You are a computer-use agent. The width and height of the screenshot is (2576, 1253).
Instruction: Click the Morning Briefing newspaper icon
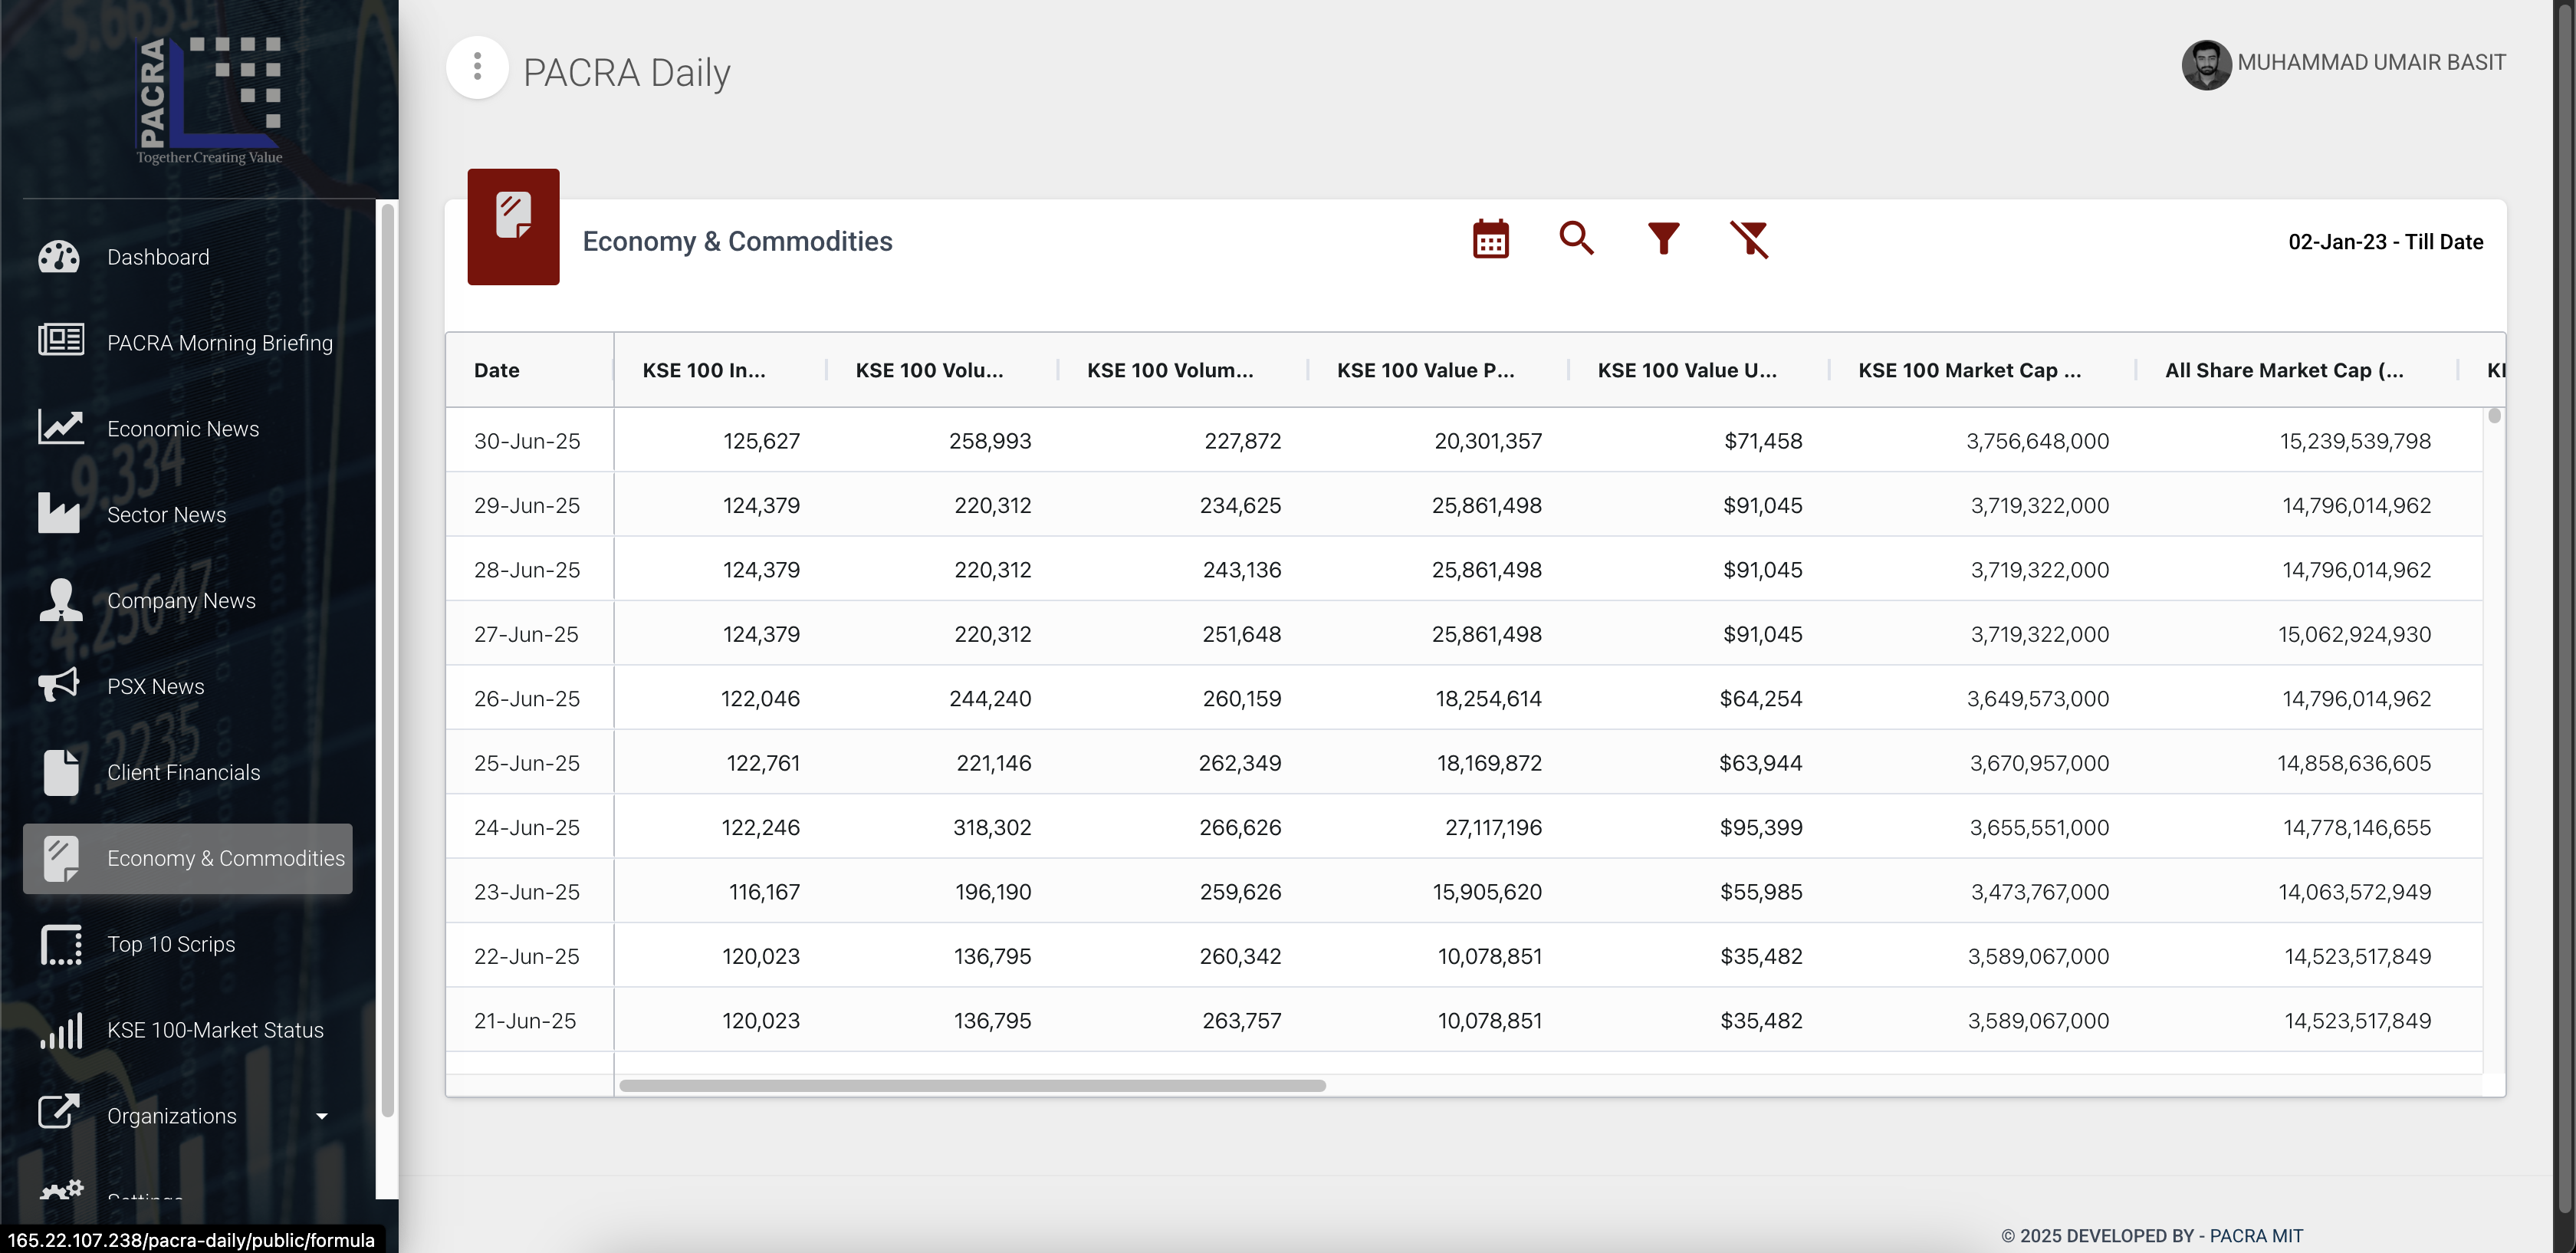tap(60, 340)
